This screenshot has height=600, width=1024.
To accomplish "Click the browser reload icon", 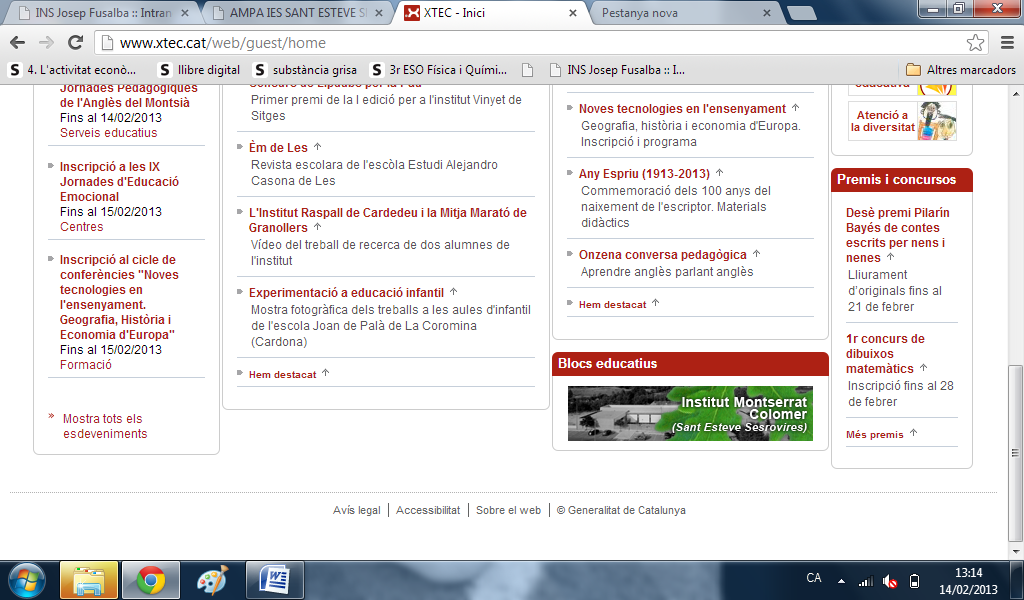I will (75, 43).
